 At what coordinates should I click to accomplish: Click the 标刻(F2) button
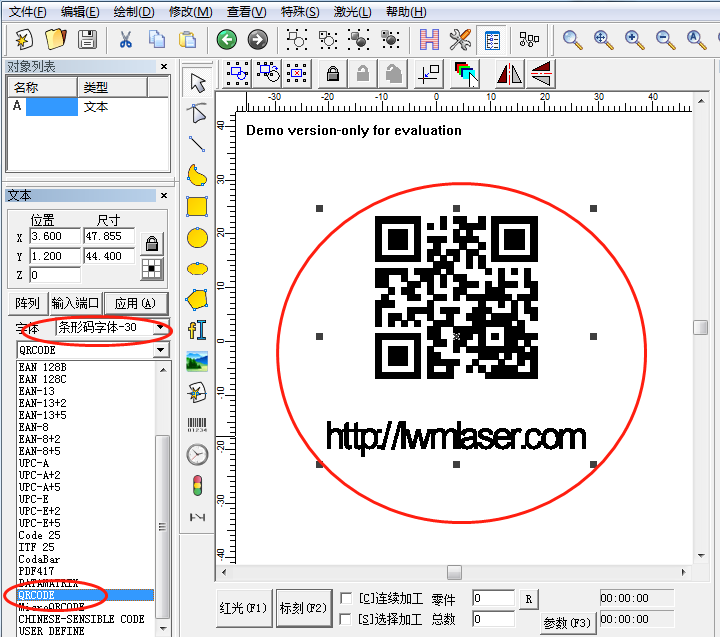(x=304, y=608)
